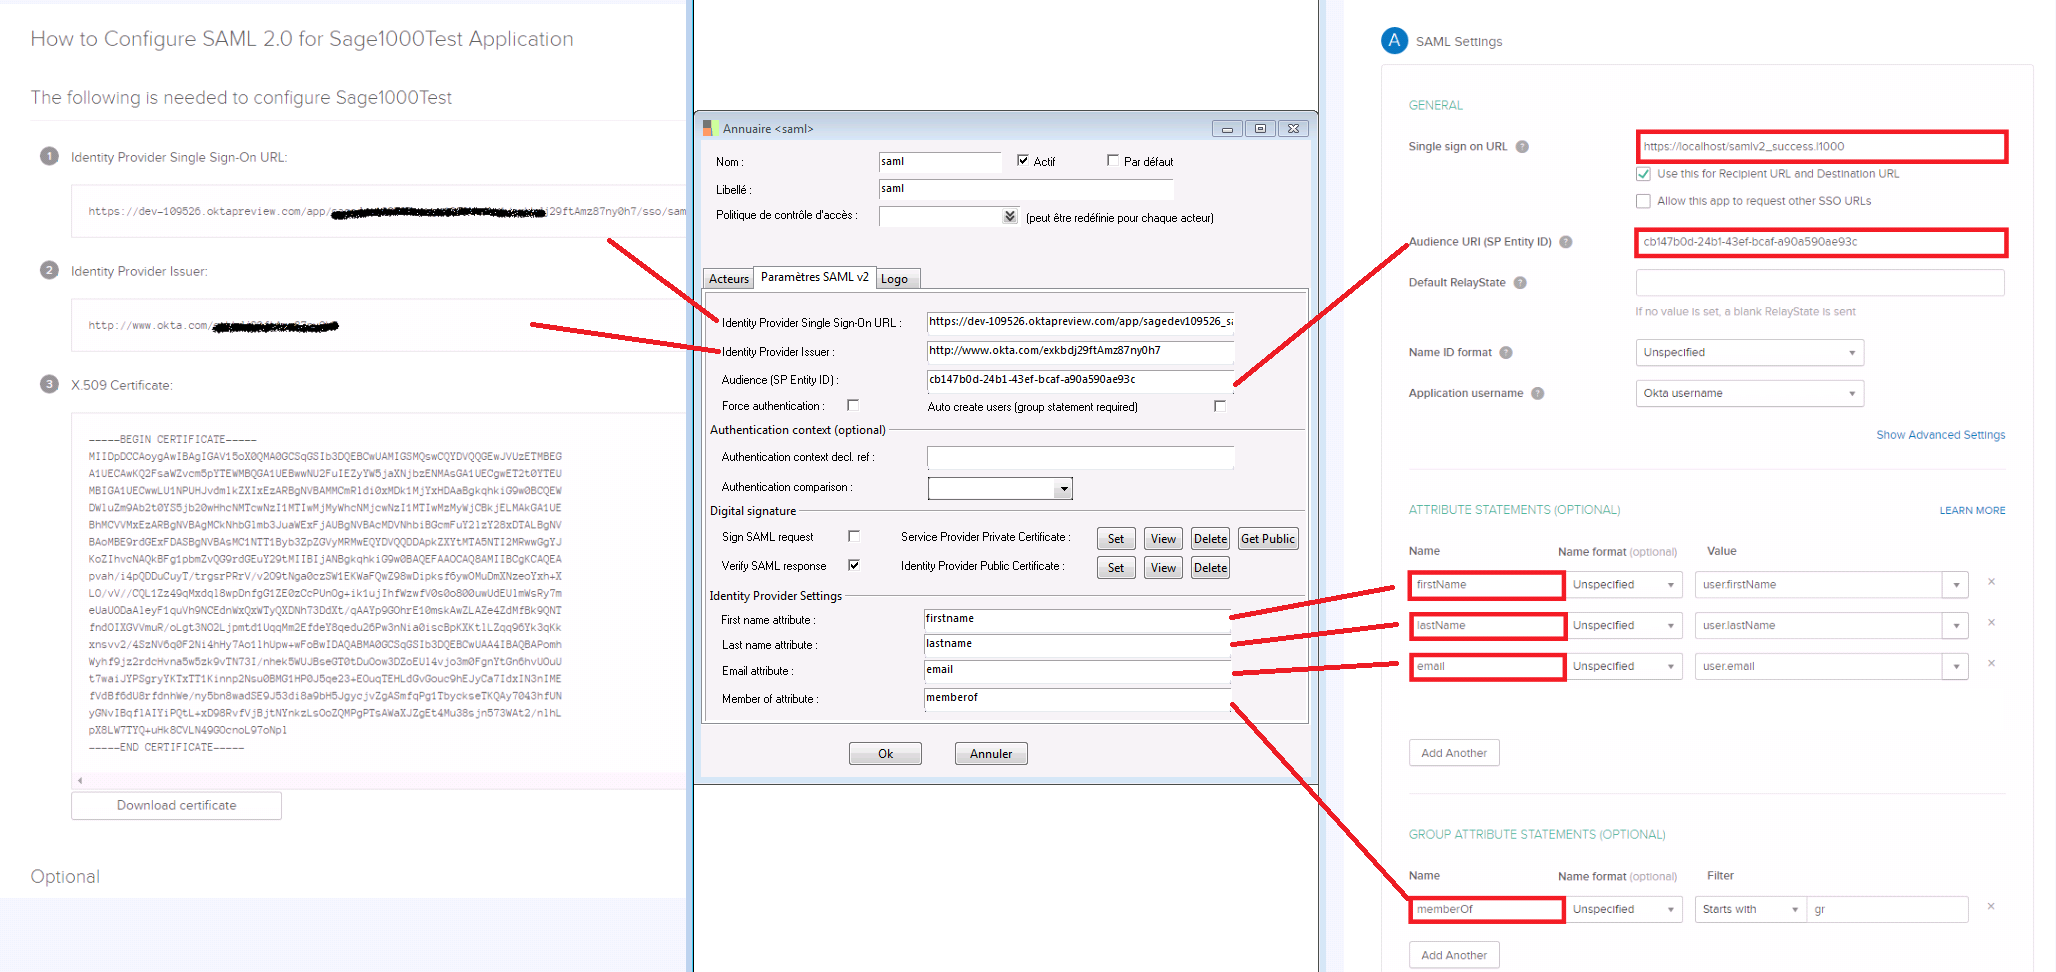Click Get Public button

[x=1268, y=539]
